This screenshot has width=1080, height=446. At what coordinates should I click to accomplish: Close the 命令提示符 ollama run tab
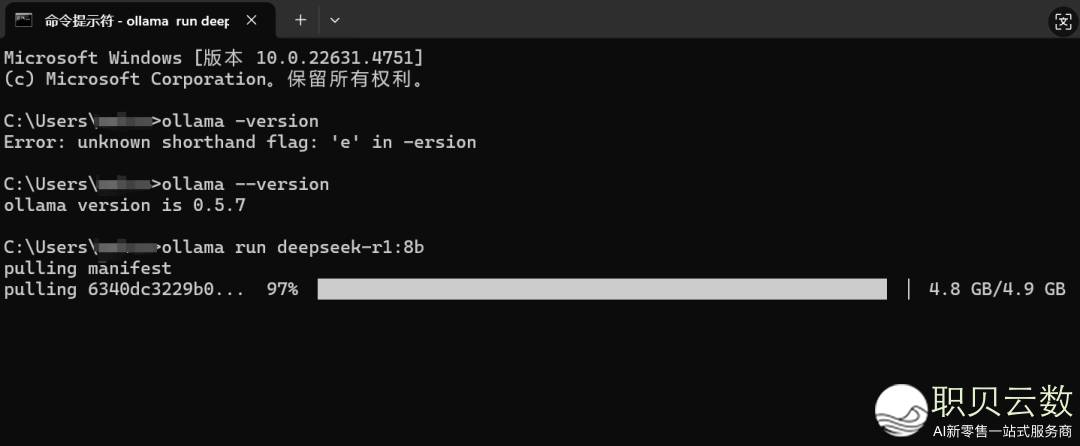click(251, 21)
